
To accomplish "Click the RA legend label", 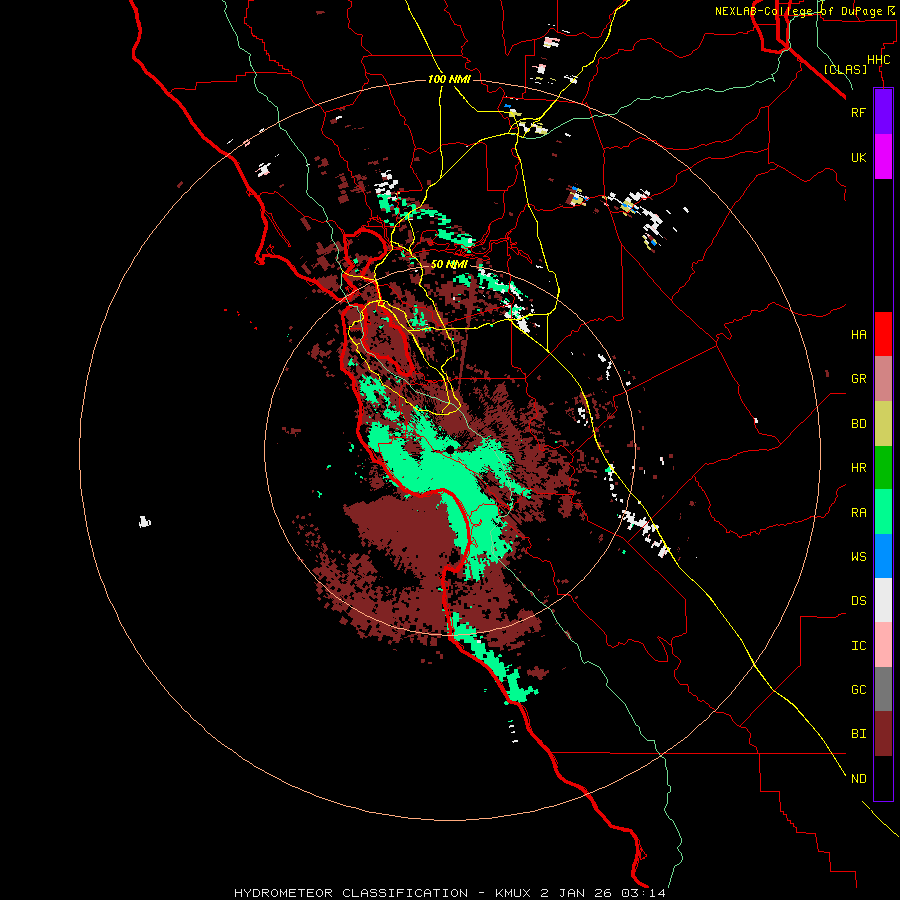I will pyautogui.click(x=858, y=513).
